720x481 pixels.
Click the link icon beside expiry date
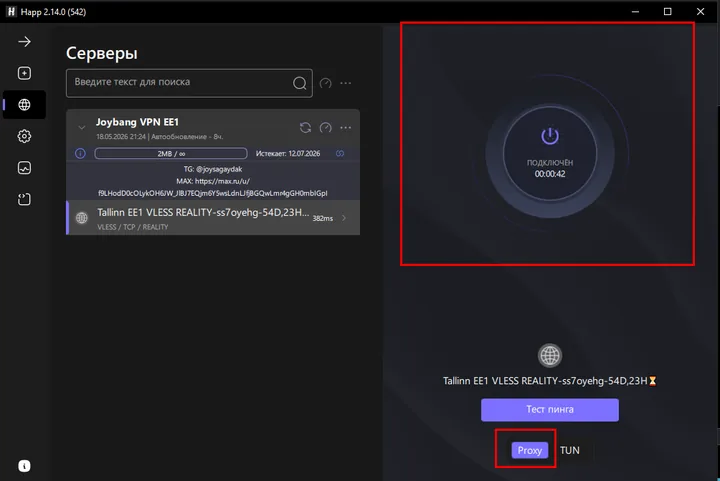340,153
